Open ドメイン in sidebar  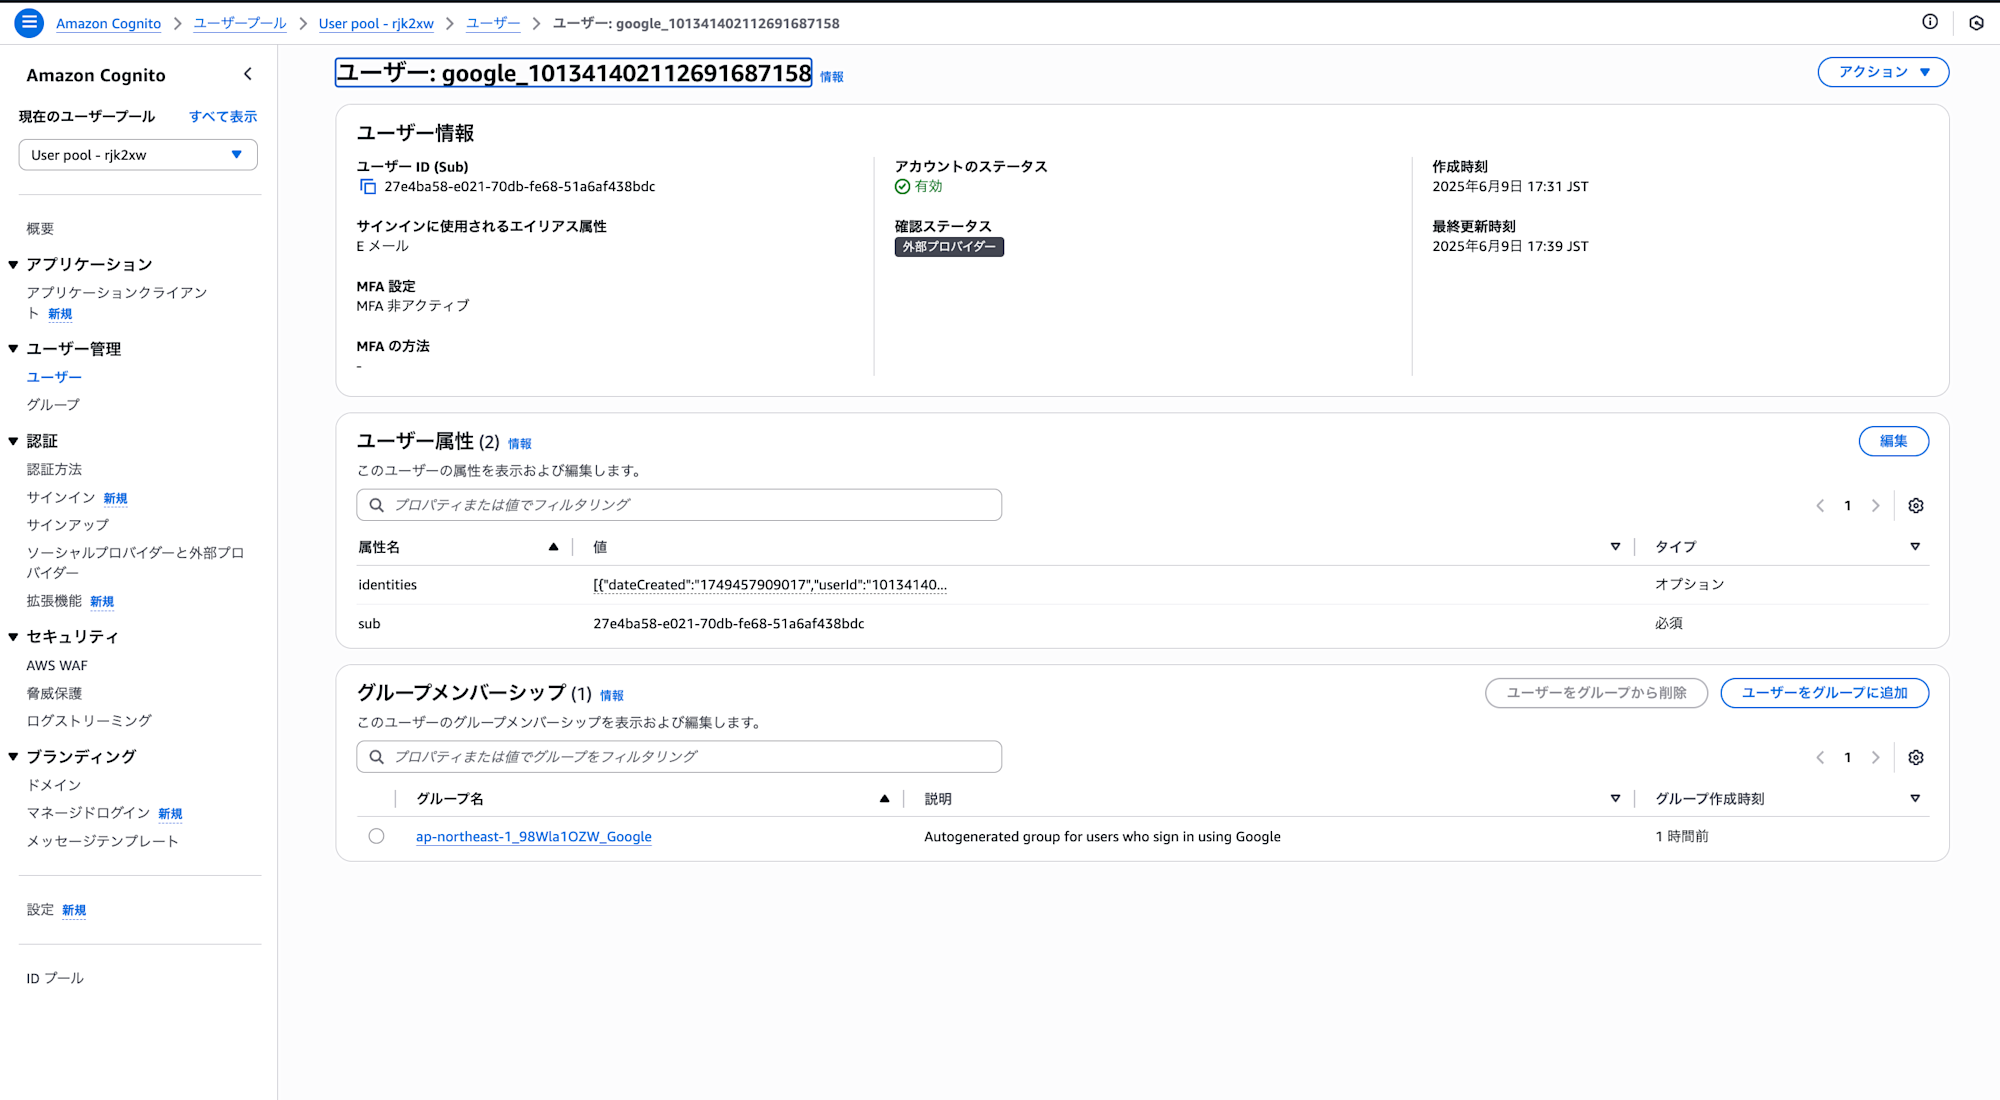[x=54, y=785]
